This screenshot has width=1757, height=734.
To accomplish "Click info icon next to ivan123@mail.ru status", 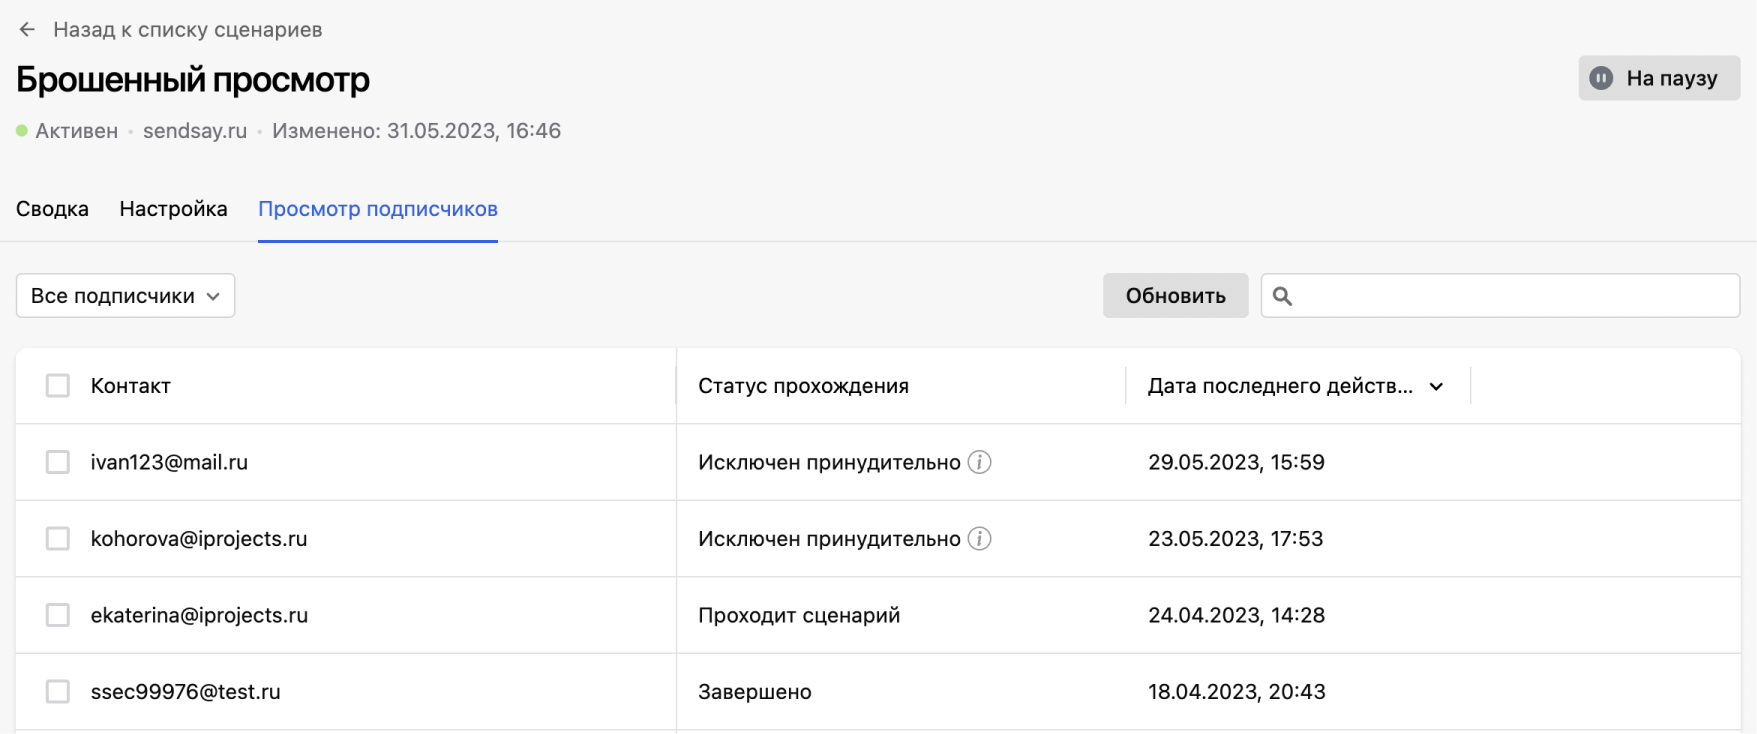I will [980, 462].
